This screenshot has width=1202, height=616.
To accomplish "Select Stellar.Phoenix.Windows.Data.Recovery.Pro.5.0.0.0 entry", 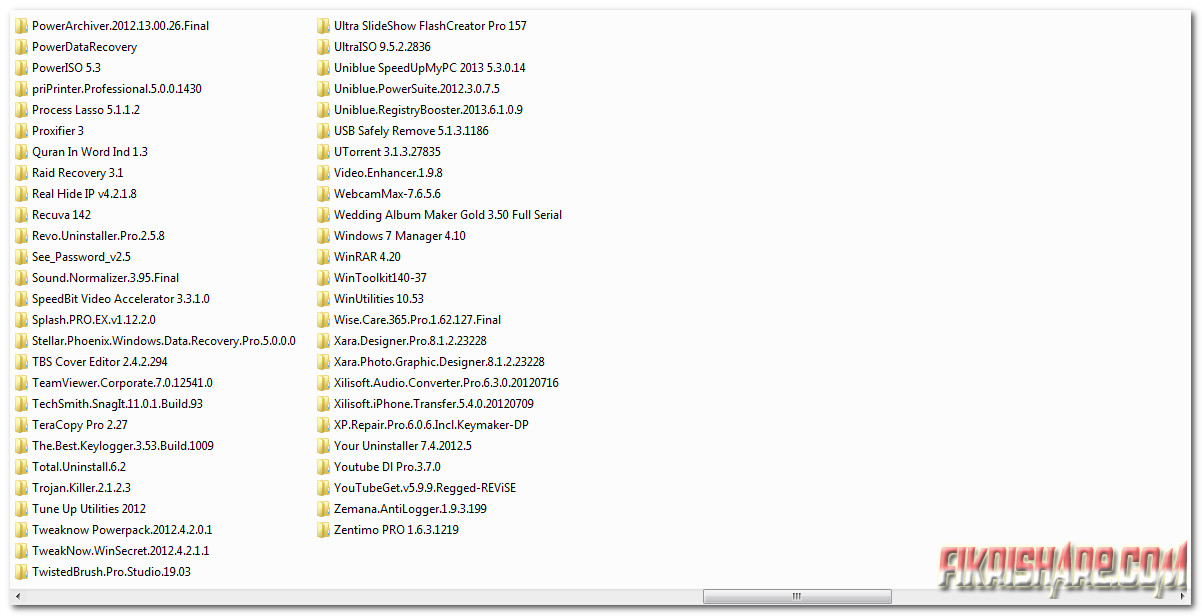I will point(164,341).
